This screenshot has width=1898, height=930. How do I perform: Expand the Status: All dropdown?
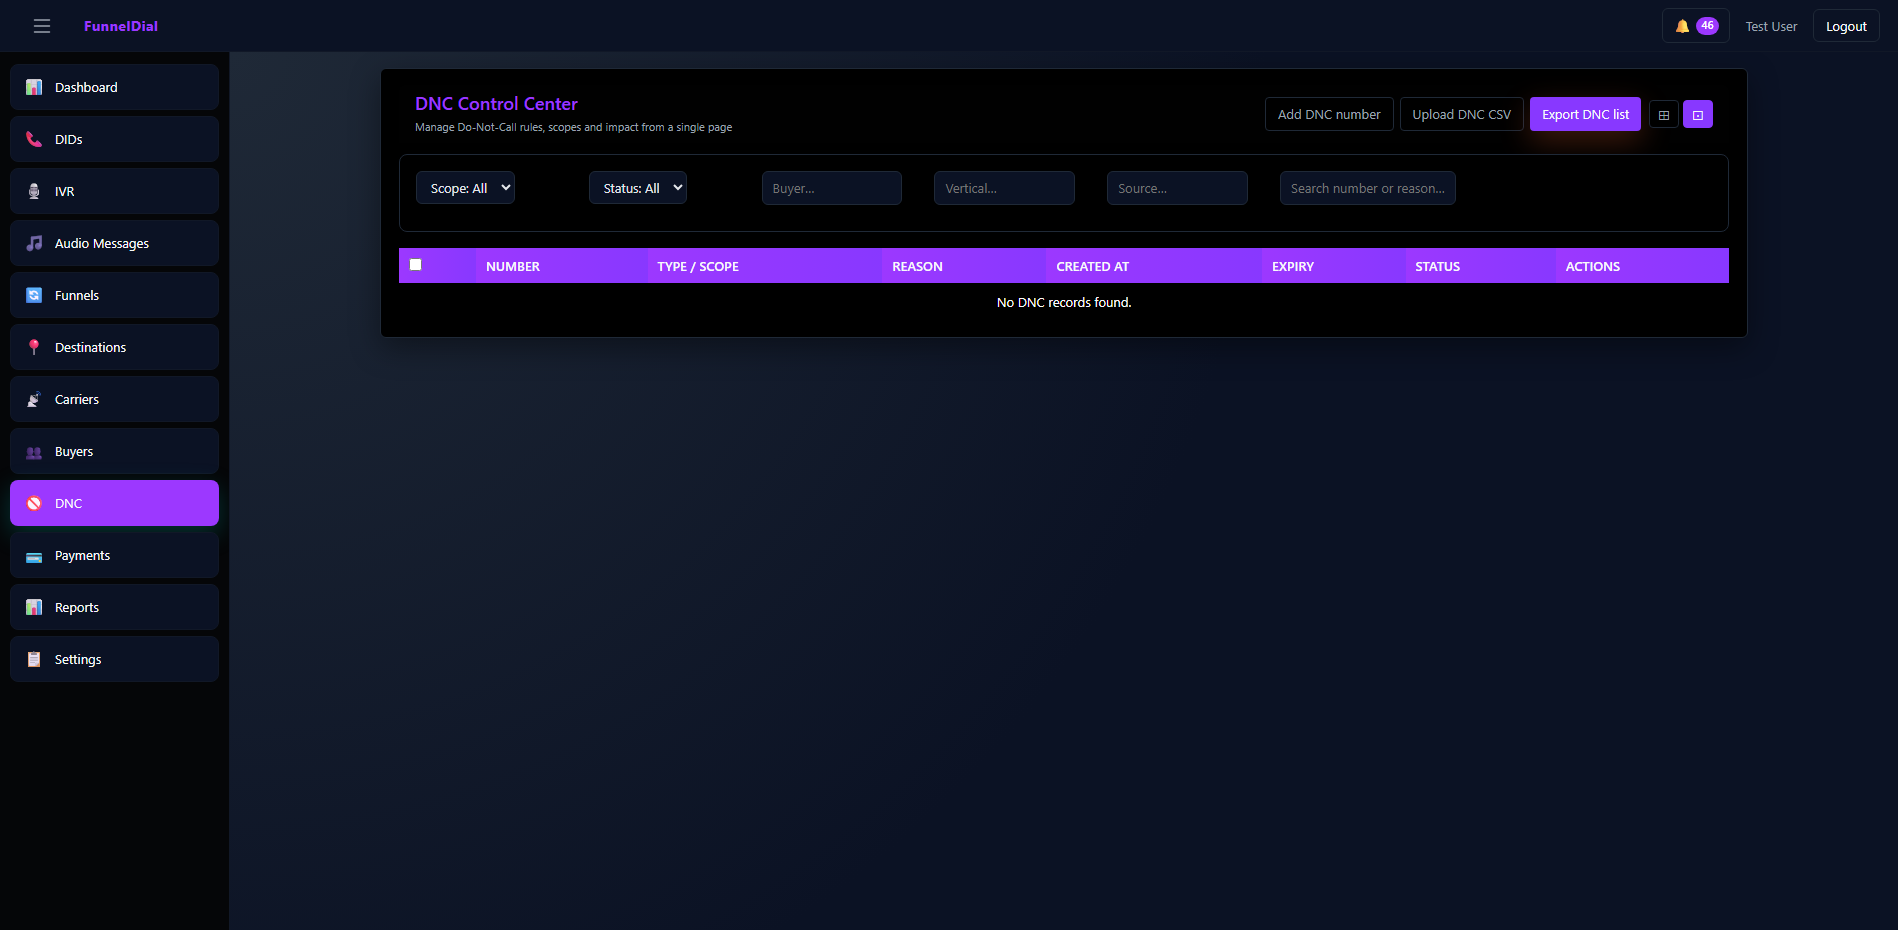pyautogui.click(x=638, y=188)
